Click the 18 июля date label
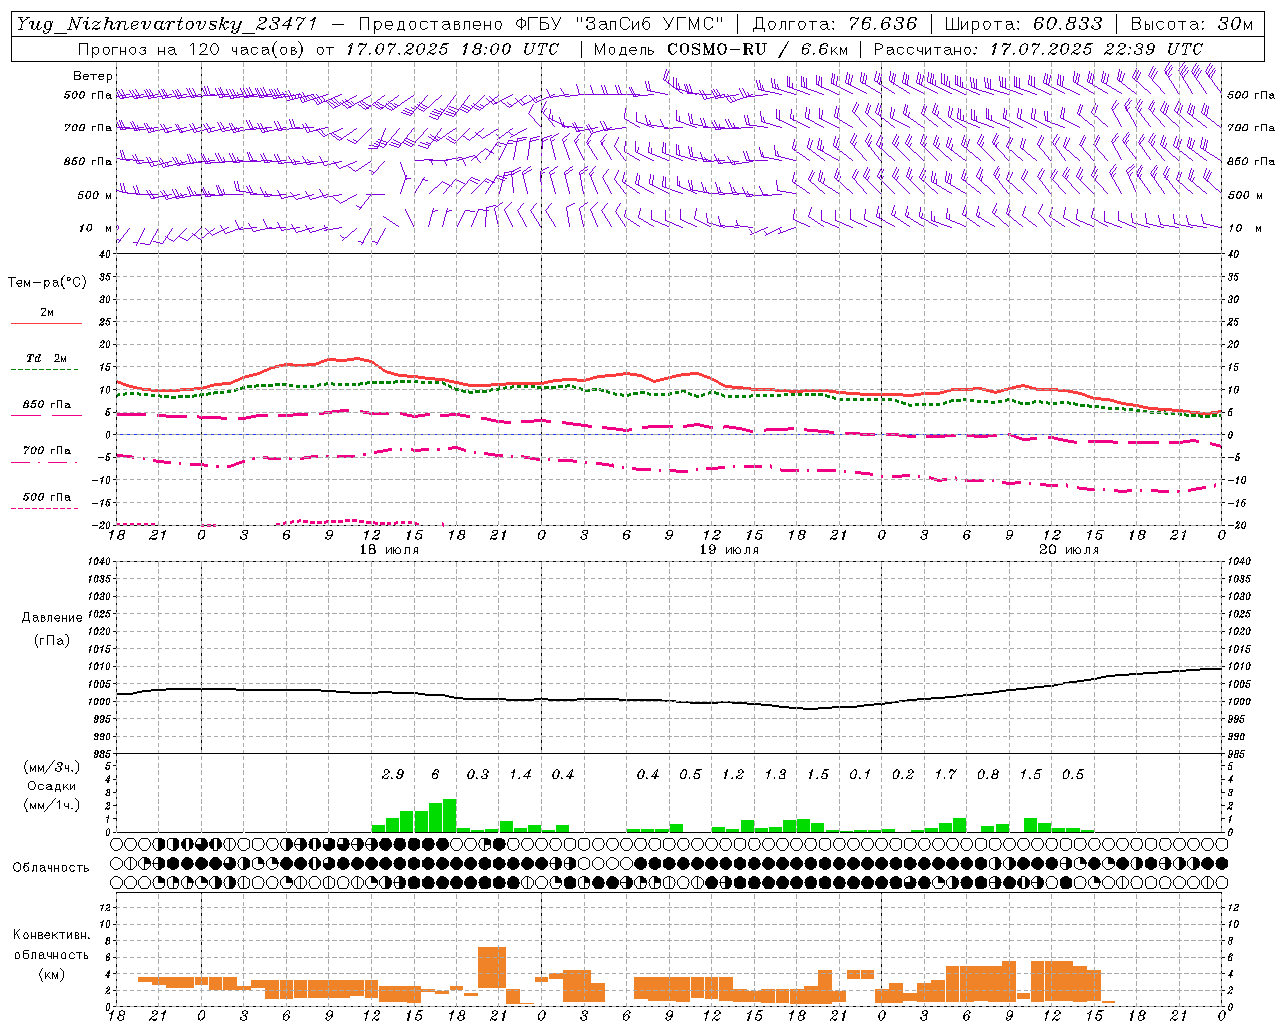This screenshot has height=1024, width=1280. (x=390, y=550)
